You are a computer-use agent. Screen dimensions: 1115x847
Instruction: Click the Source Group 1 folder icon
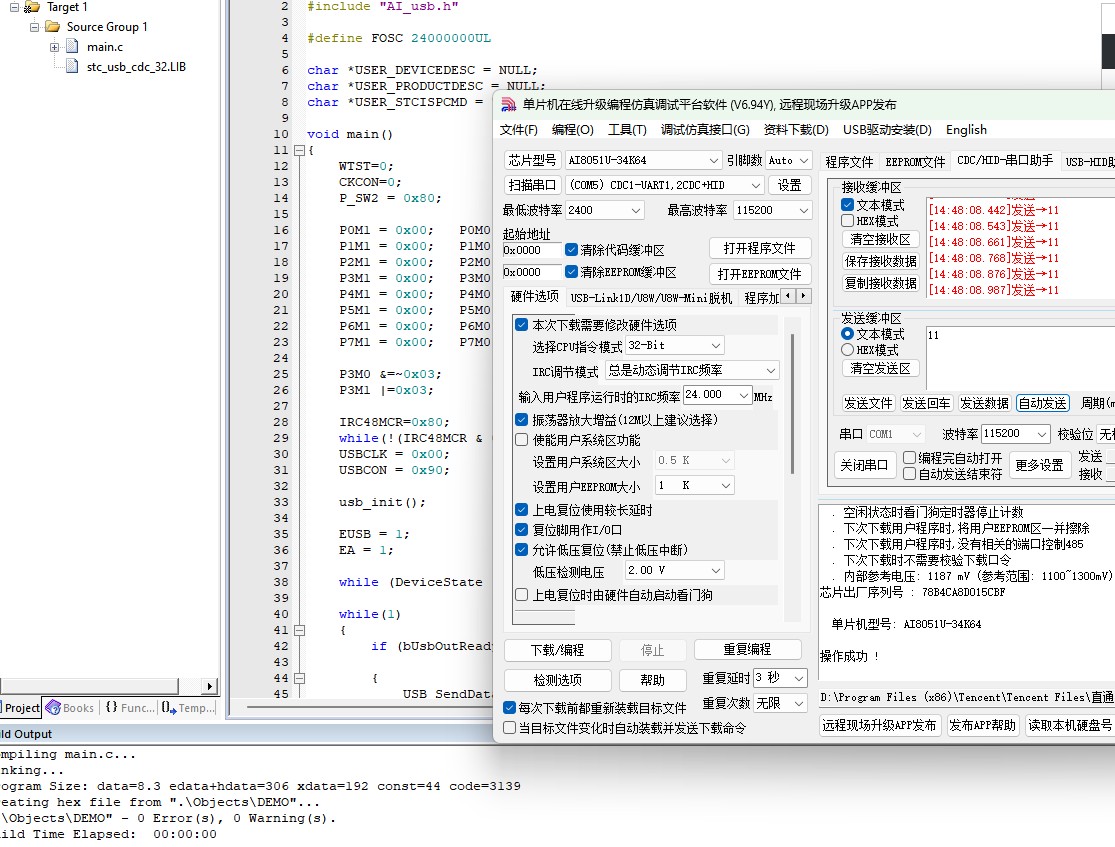tap(52, 27)
